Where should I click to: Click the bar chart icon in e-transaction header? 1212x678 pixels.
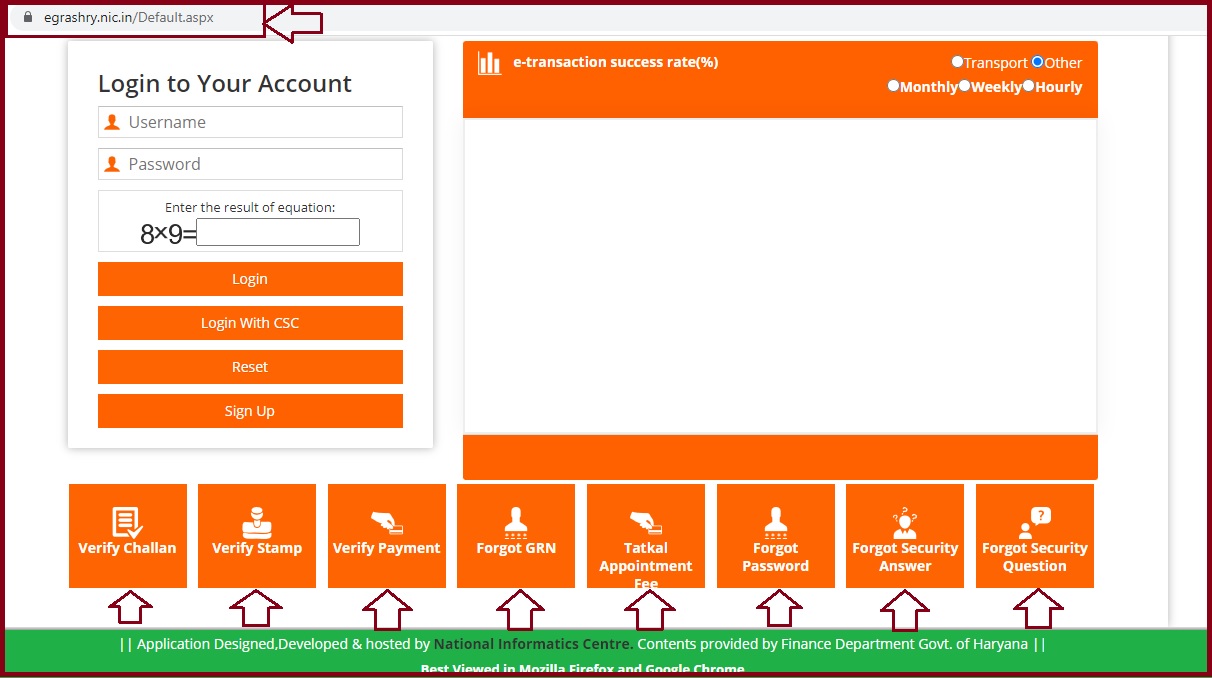tap(489, 64)
